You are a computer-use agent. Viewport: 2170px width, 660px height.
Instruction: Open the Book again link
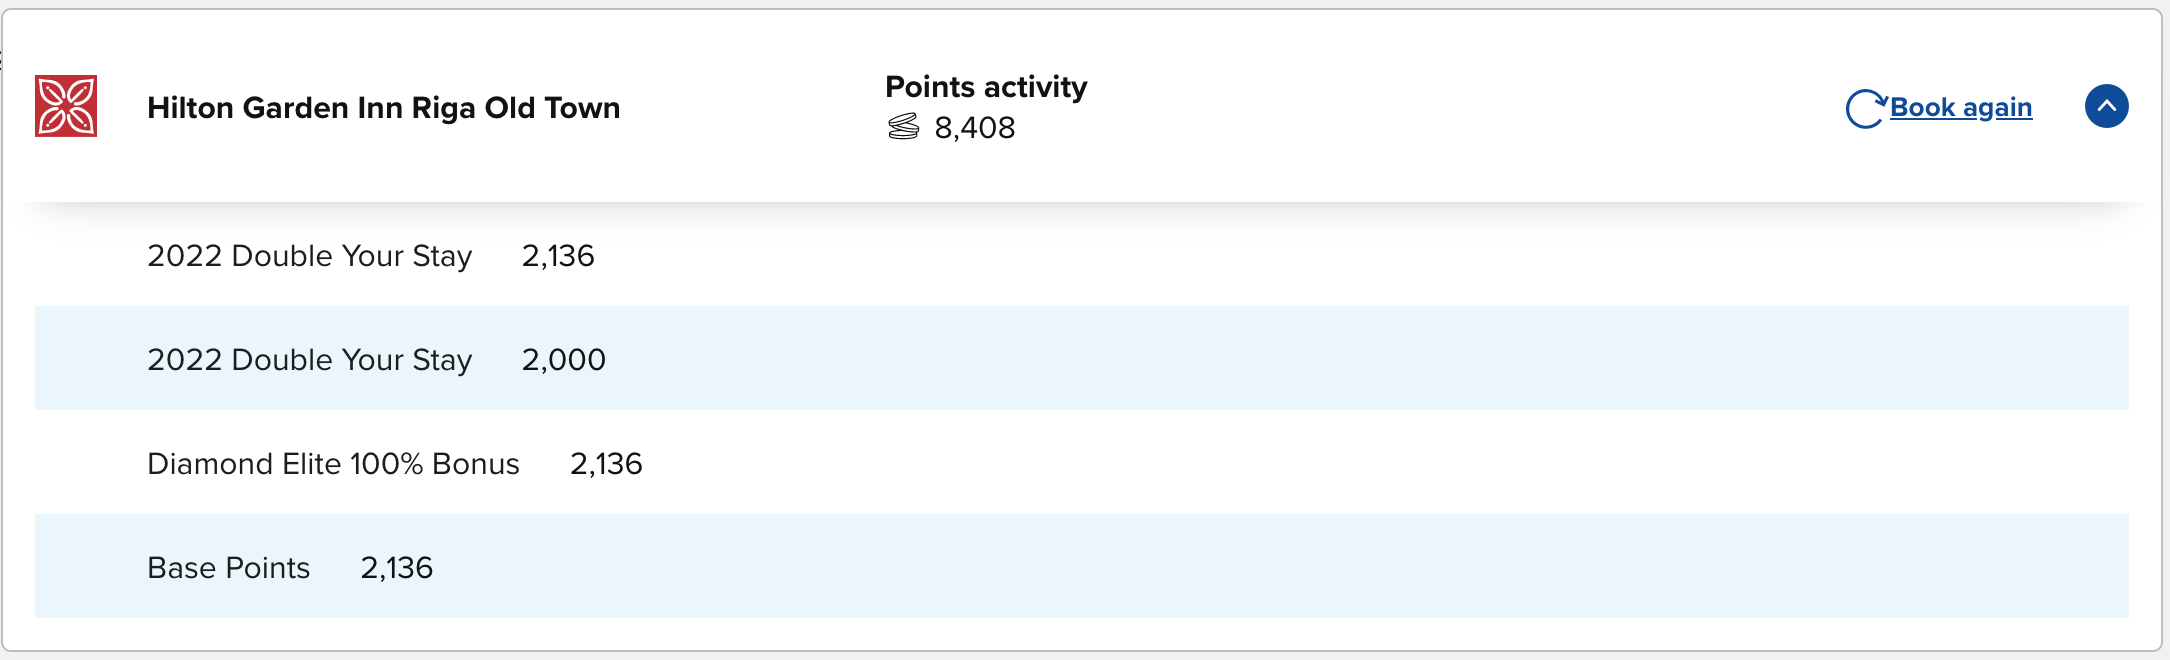click(x=1961, y=107)
